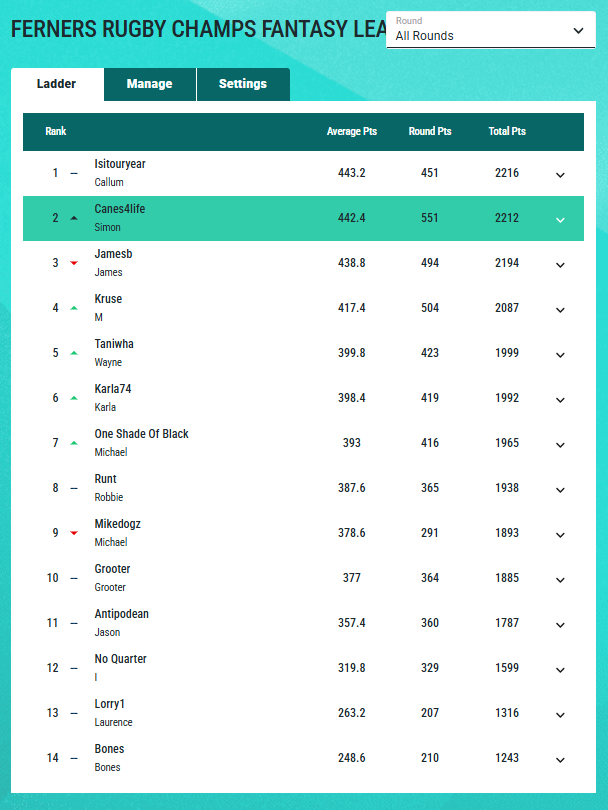Viewport: 608px width, 810px height.
Task: Expand the Canes4life row chevron
Action: (560, 219)
